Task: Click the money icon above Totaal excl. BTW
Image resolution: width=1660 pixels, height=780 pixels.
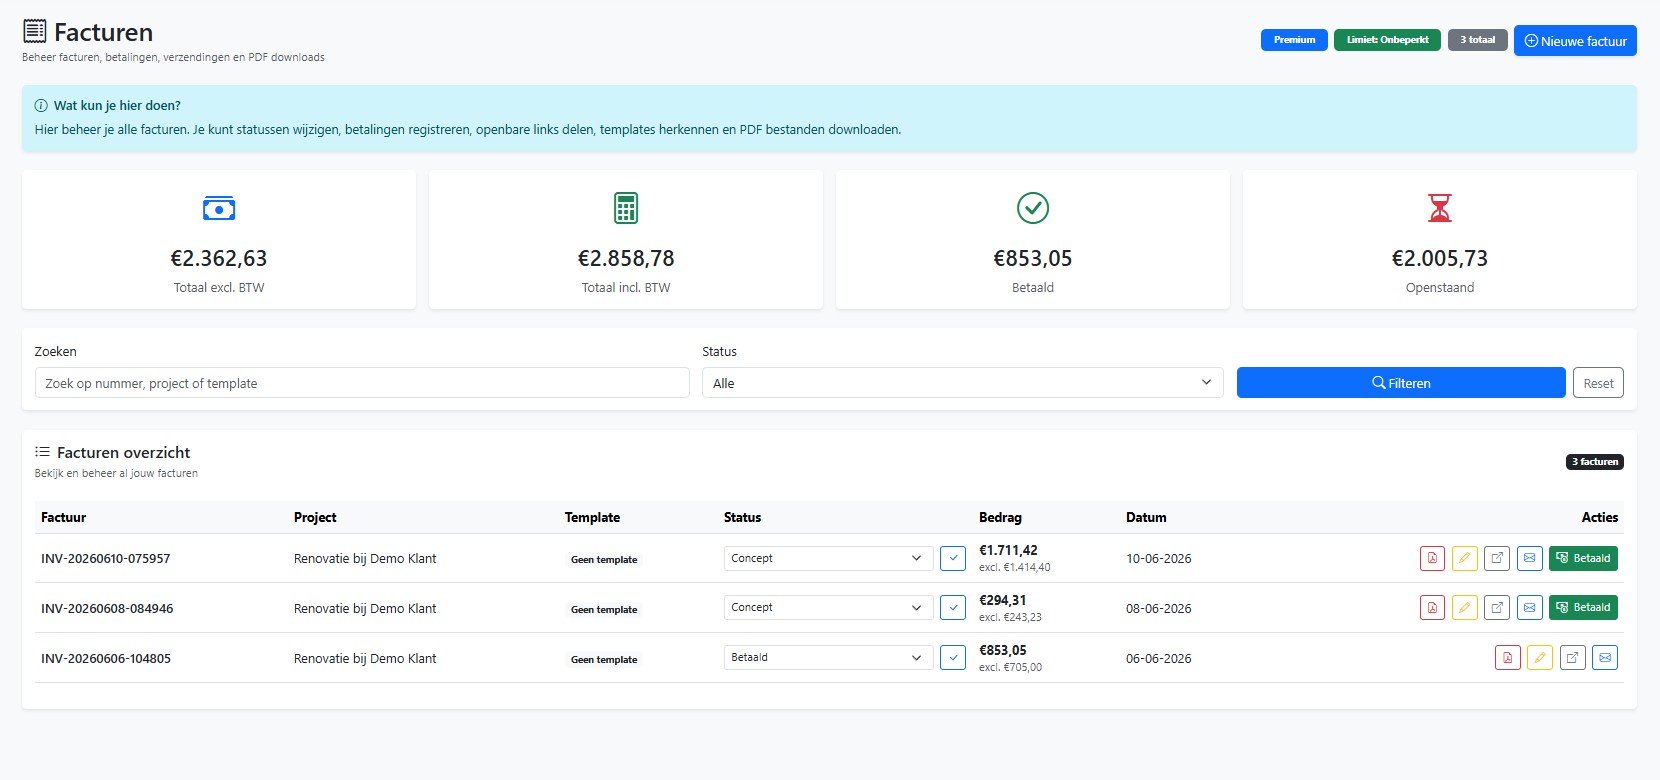Action: point(219,208)
